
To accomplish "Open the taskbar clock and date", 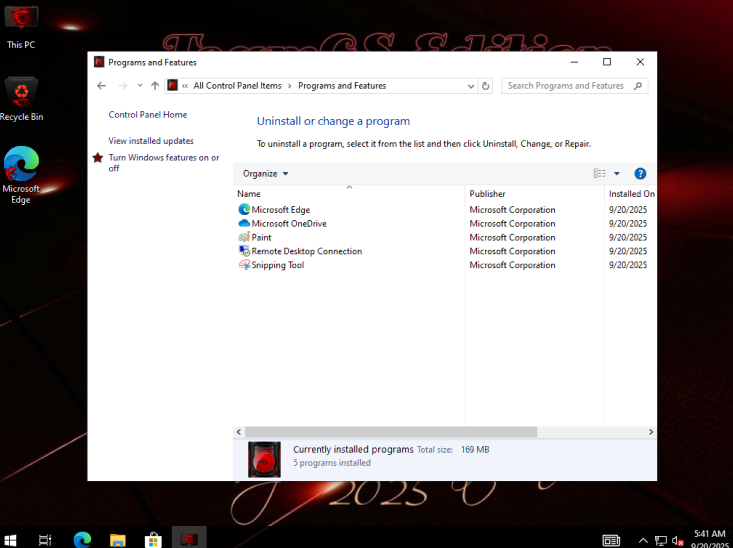I will [710, 539].
